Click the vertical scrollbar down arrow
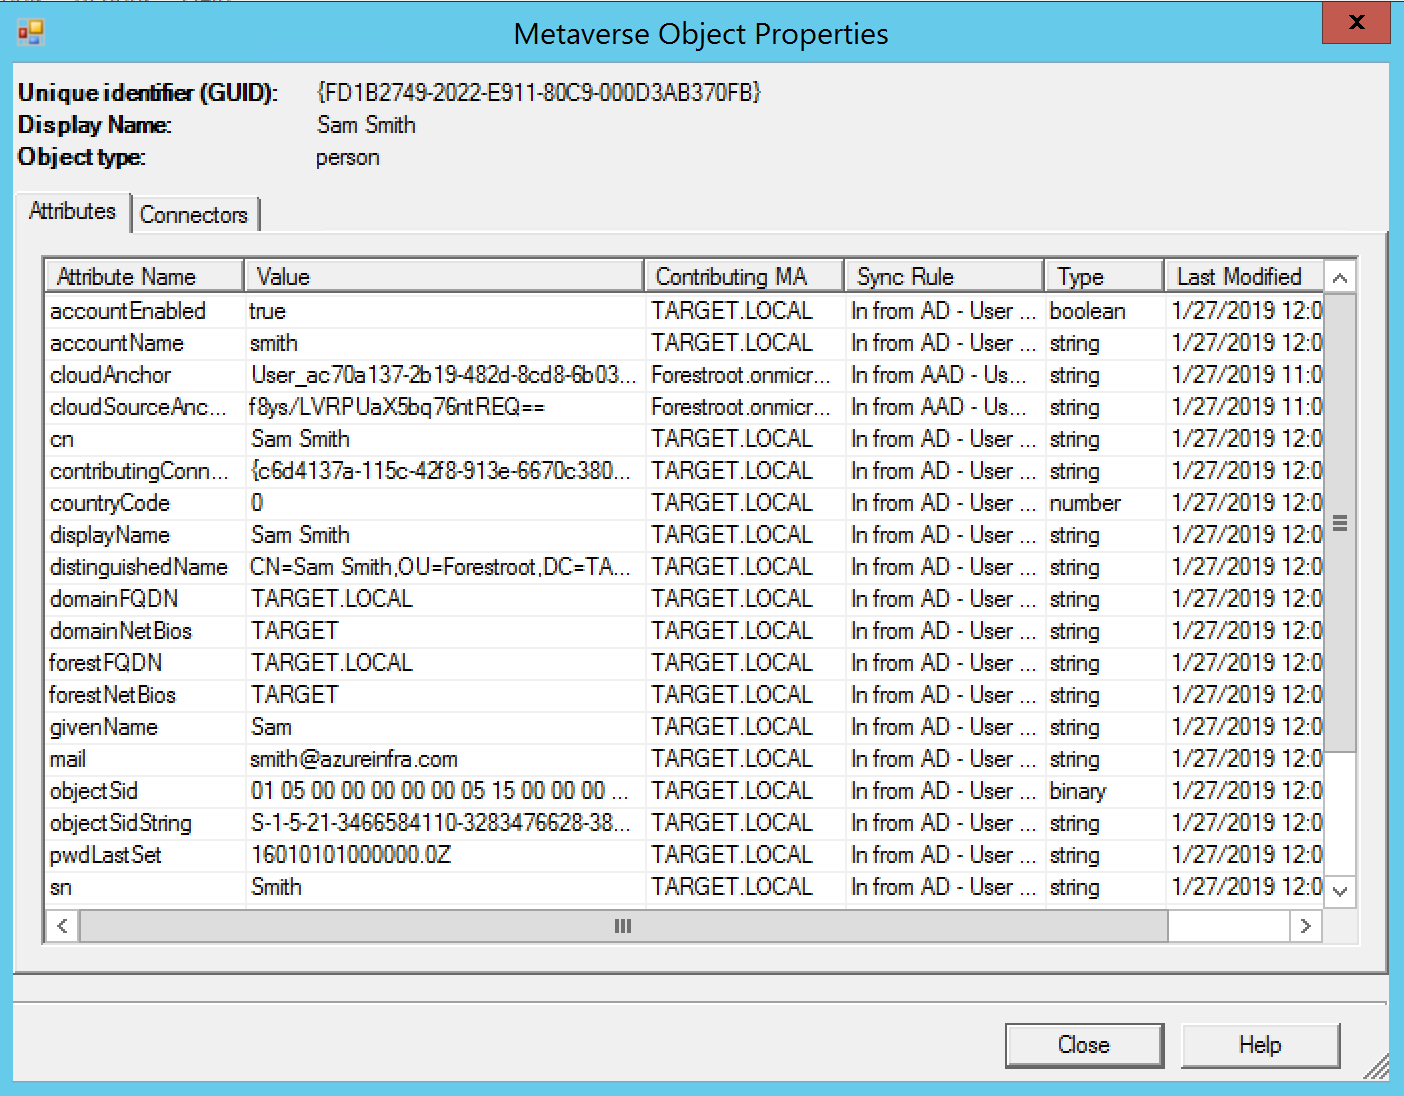The width and height of the screenshot is (1404, 1096). [x=1340, y=893]
